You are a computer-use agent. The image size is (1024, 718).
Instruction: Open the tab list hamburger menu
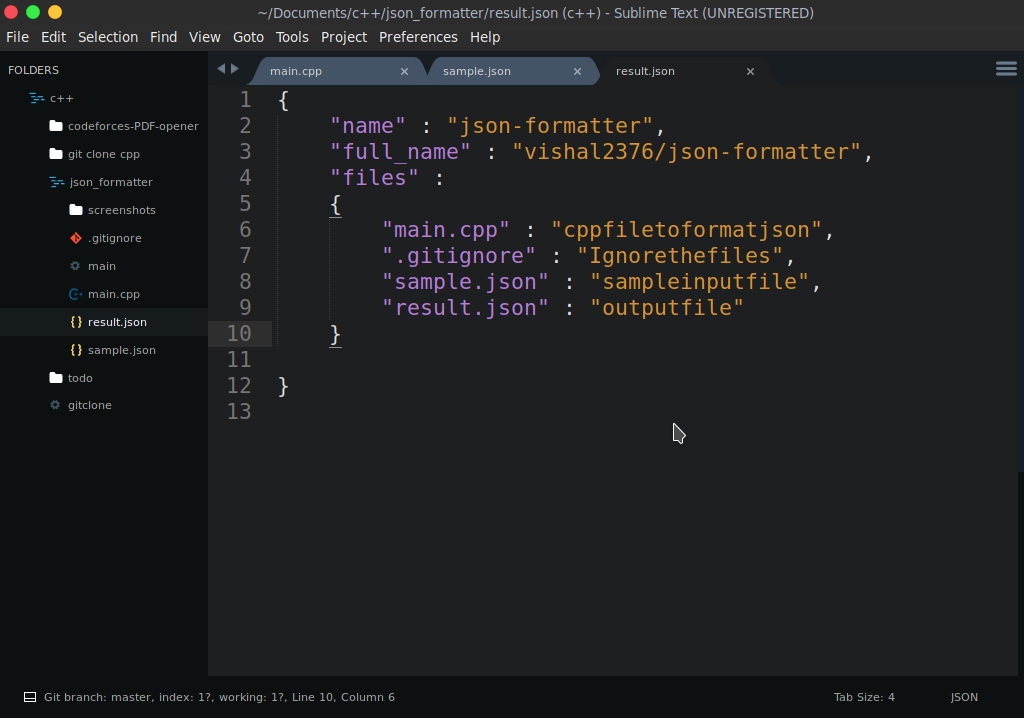click(x=1006, y=69)
